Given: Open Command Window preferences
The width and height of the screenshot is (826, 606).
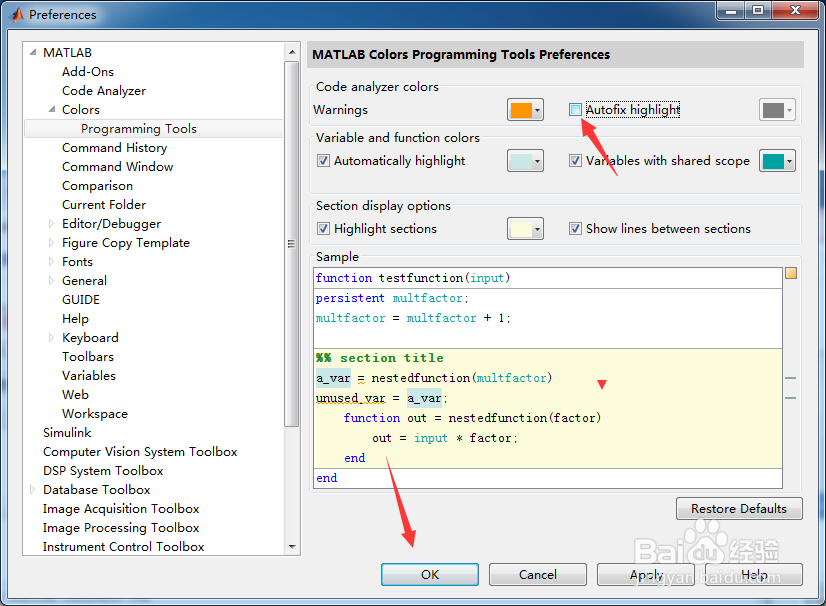Looking at the screenshot, I should (x=117, y=167).
